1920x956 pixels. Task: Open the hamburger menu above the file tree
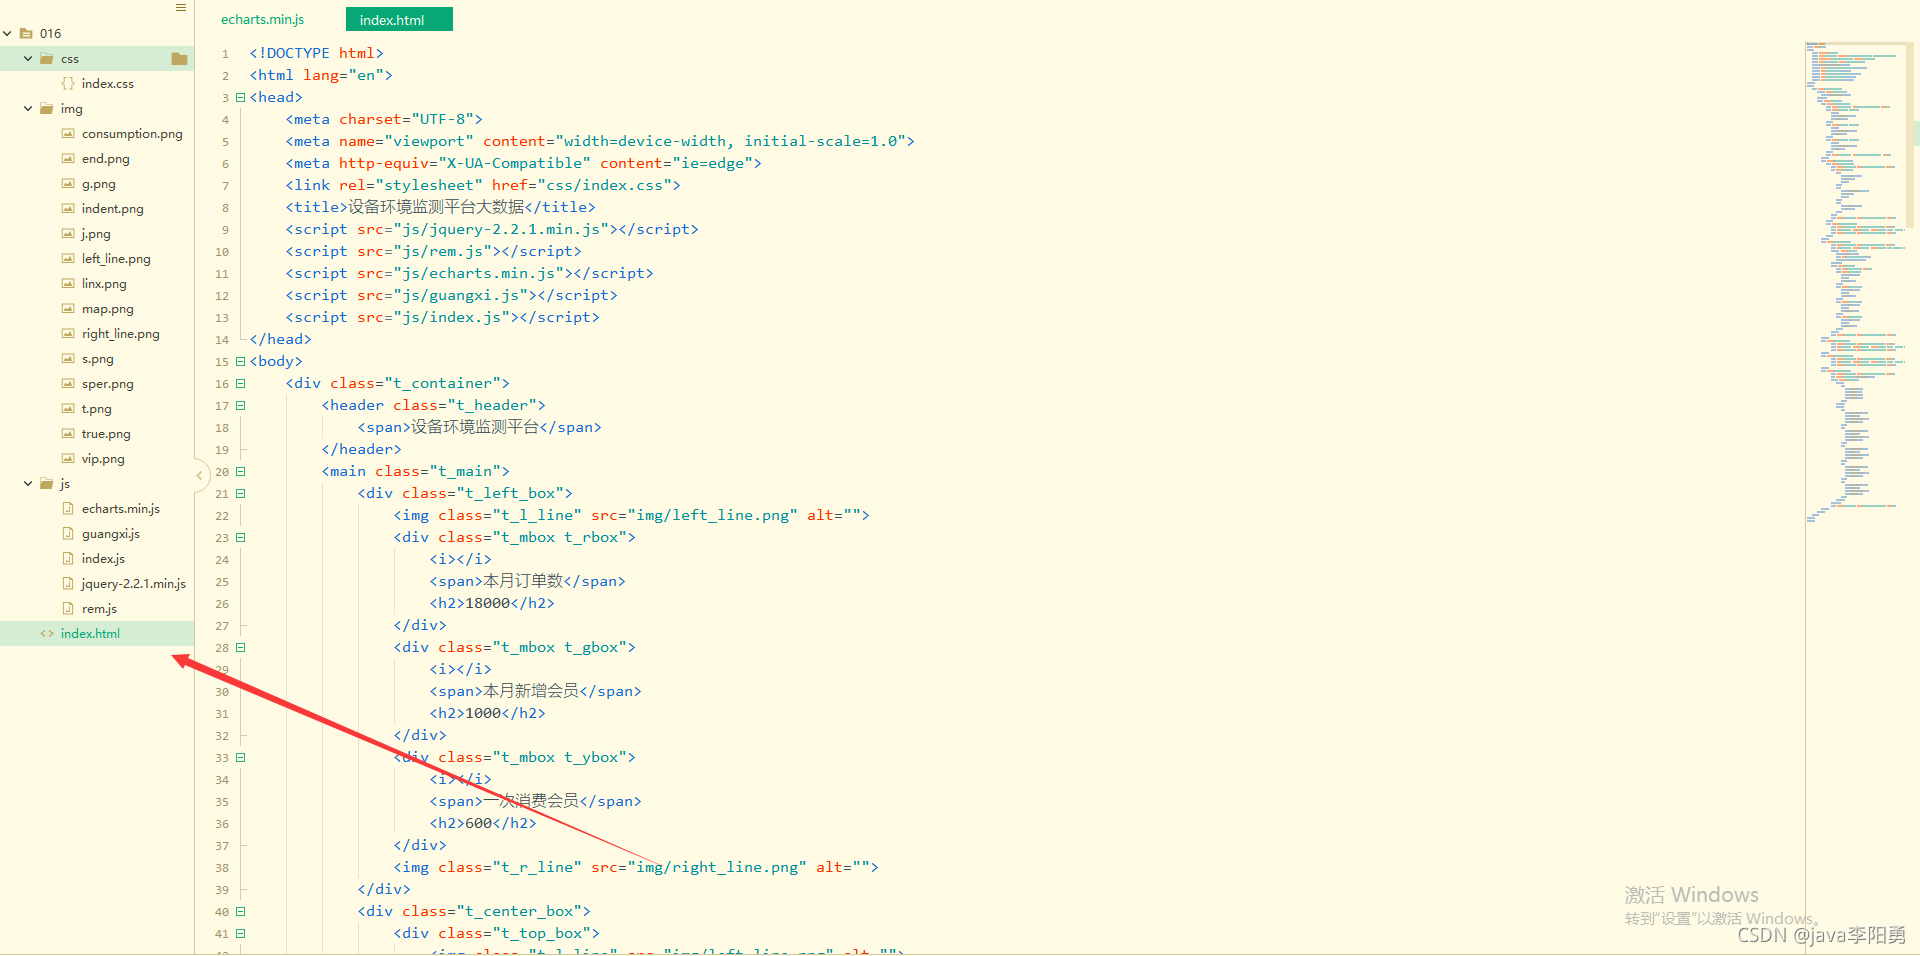tap(181, 8)
